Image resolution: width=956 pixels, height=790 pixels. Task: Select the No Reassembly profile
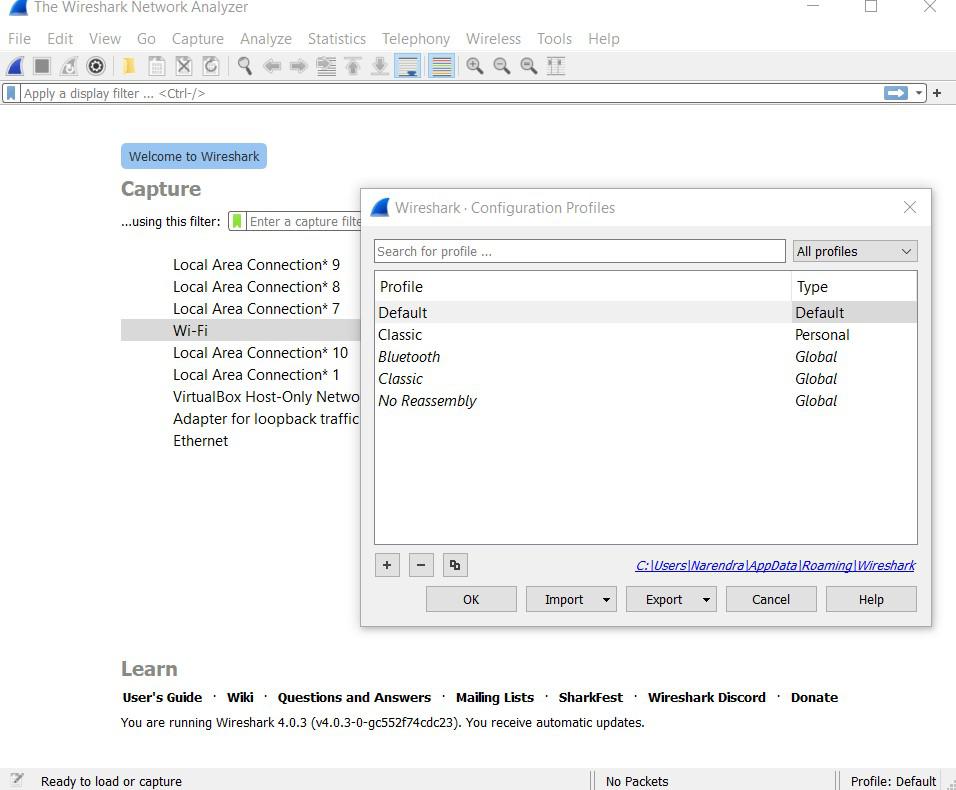pos(646,400)
